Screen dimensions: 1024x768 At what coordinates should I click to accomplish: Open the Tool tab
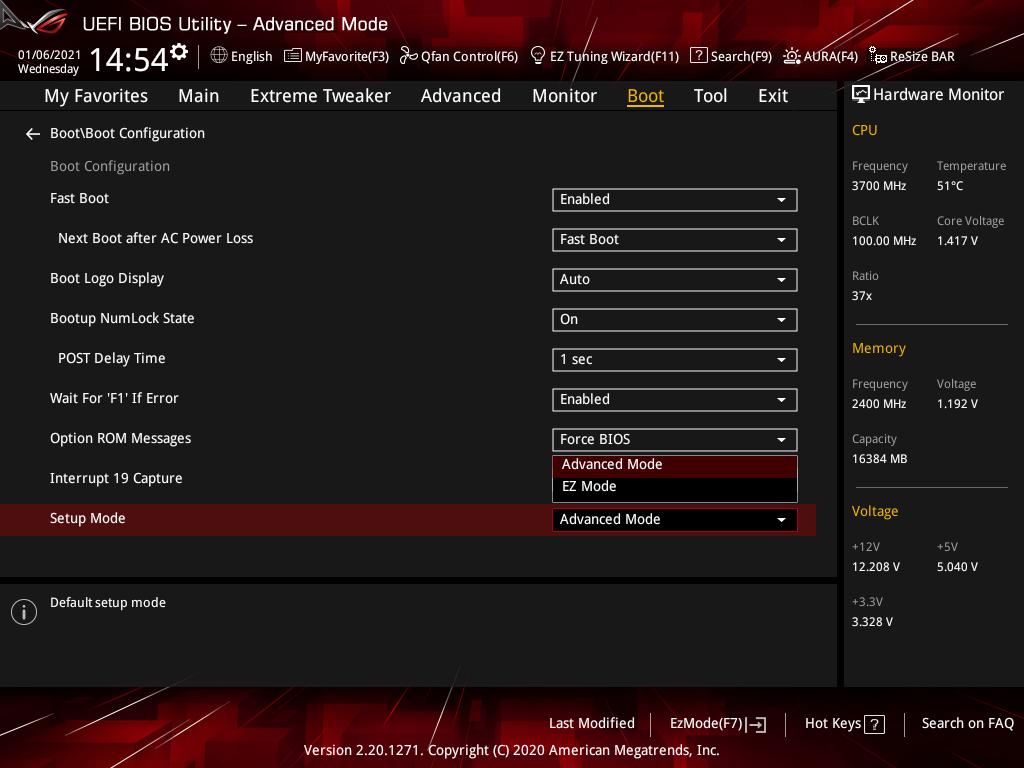[710, 96]
